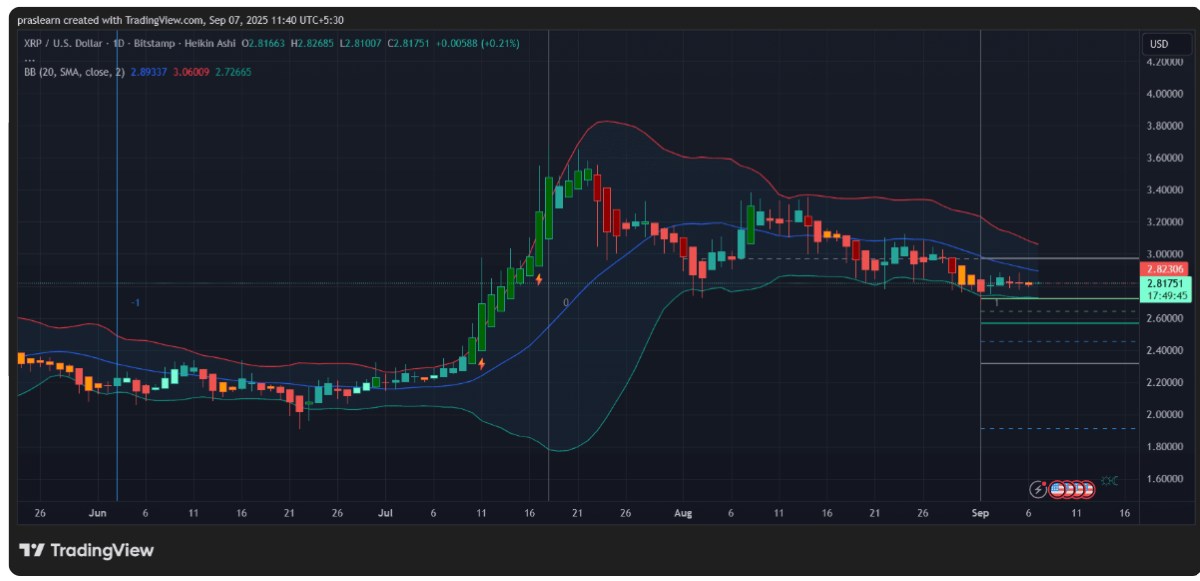This screenshot has height=581, width=1200.
Task: Click the orange lightning marker near Jul 16
Action: [540, 279]
